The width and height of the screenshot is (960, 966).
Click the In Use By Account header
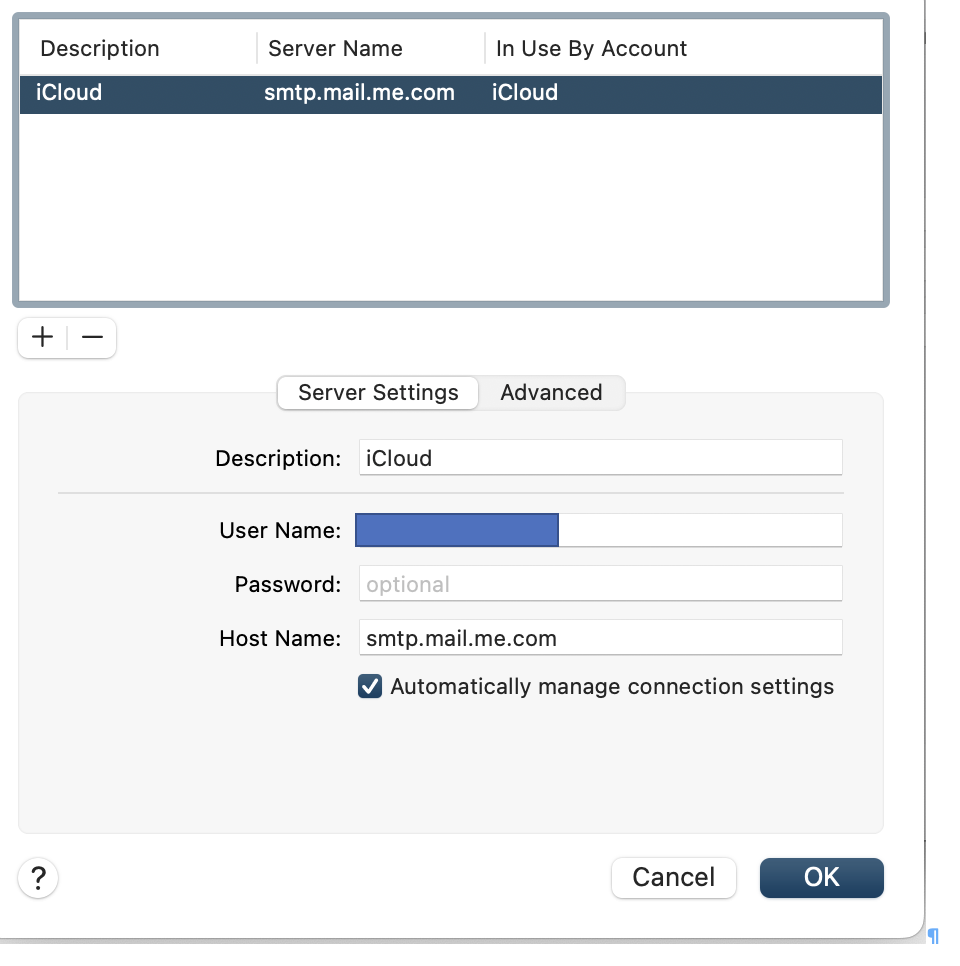tap(591, 49)
